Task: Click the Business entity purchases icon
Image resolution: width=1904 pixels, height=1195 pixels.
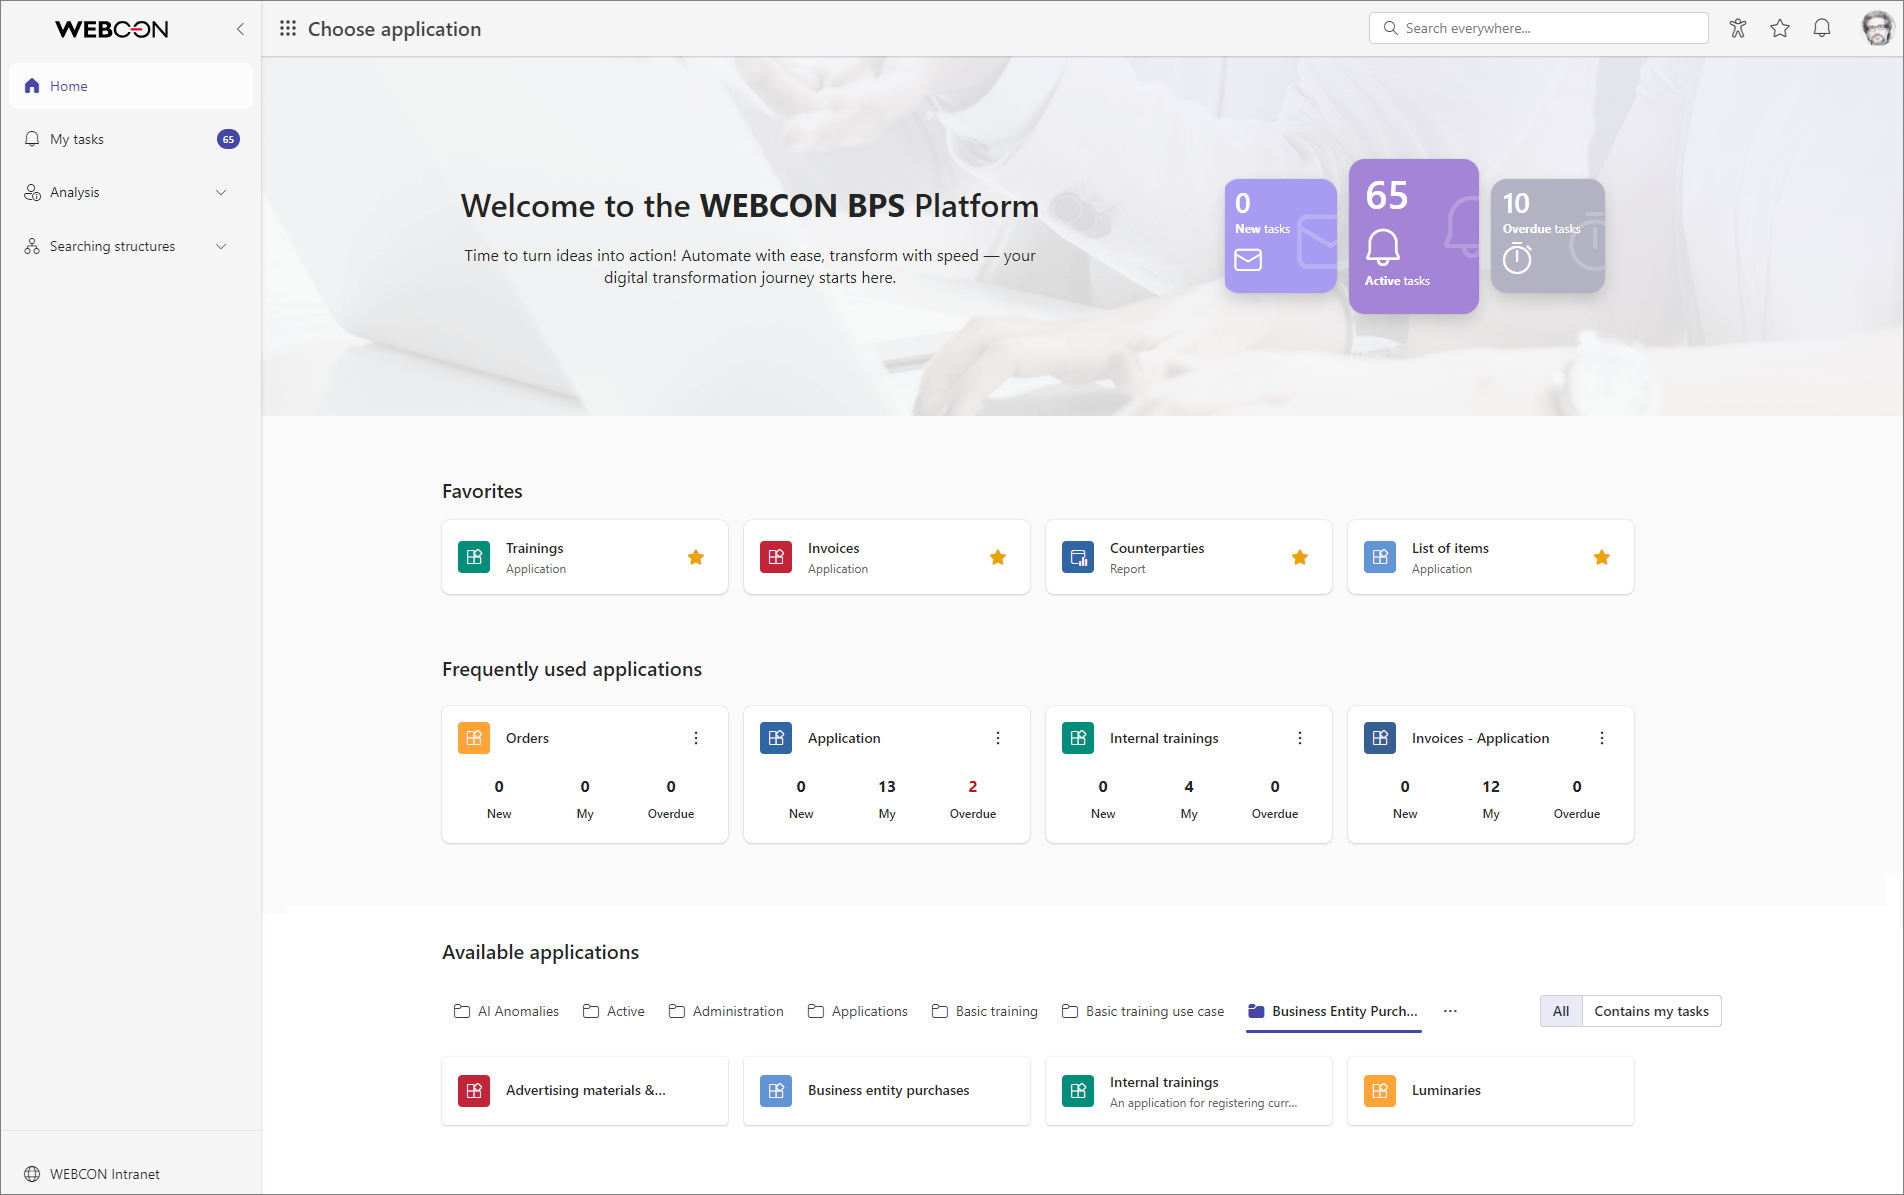Action: pos(776,1090)
